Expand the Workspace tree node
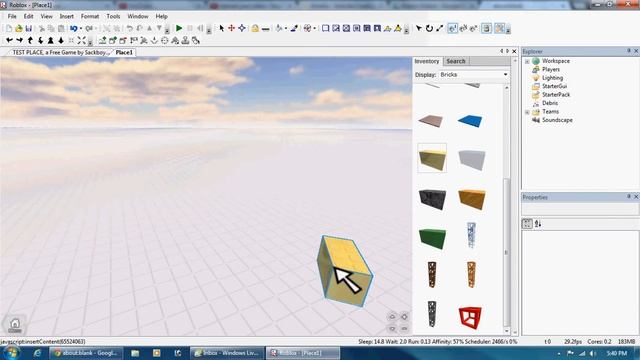This screenshot has width=640, height=360. pos(527,61)
